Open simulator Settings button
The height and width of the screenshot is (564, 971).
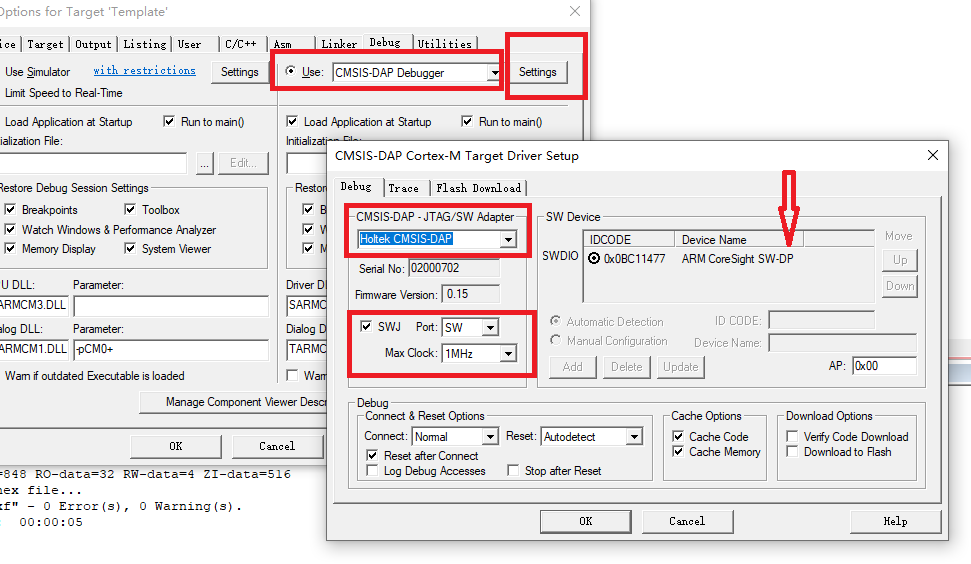[x=240, y=72]
